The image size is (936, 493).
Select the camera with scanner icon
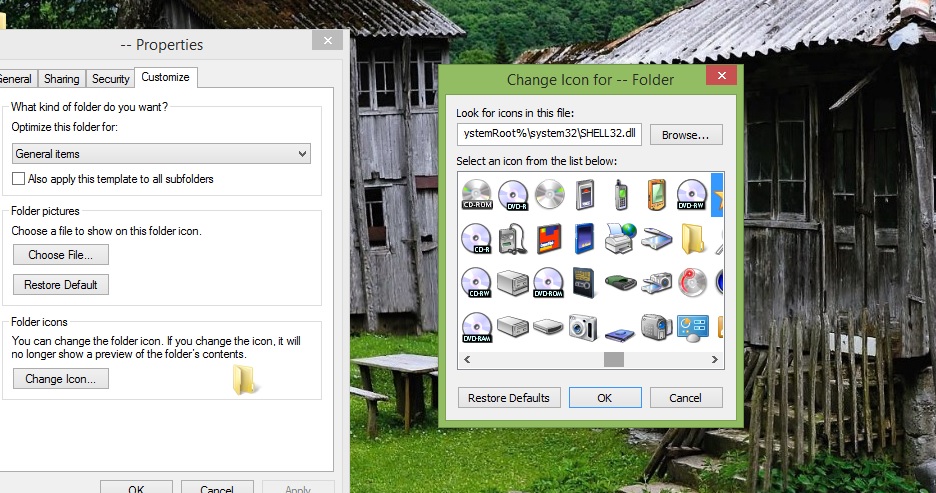[657, 282]
